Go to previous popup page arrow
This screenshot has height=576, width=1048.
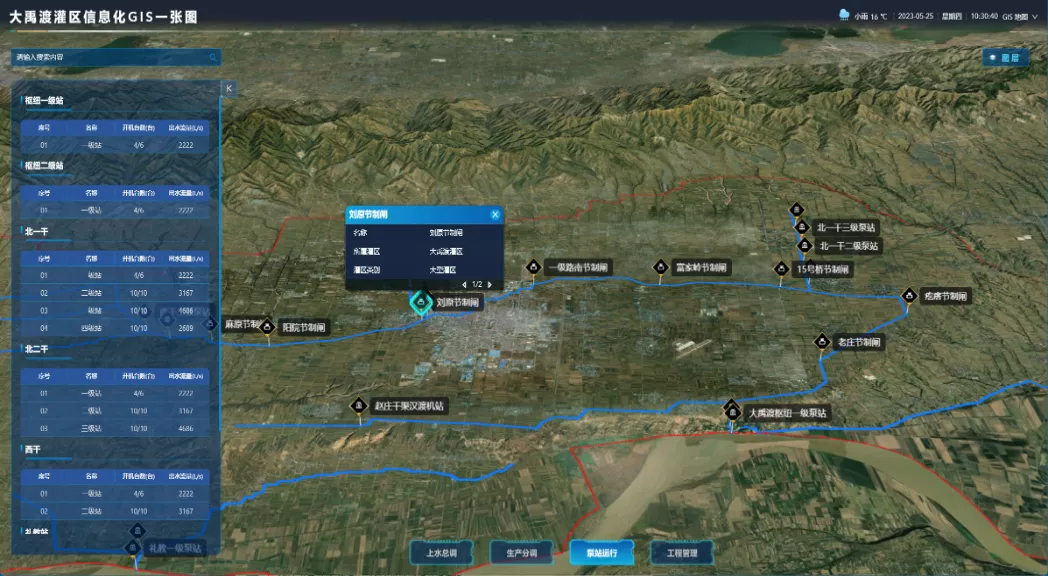[464, 285]
